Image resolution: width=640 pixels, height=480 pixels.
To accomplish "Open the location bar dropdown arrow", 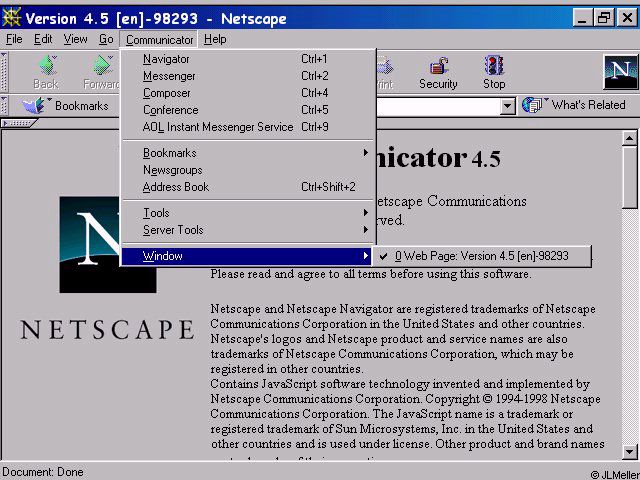I will (x=507, y=107).
